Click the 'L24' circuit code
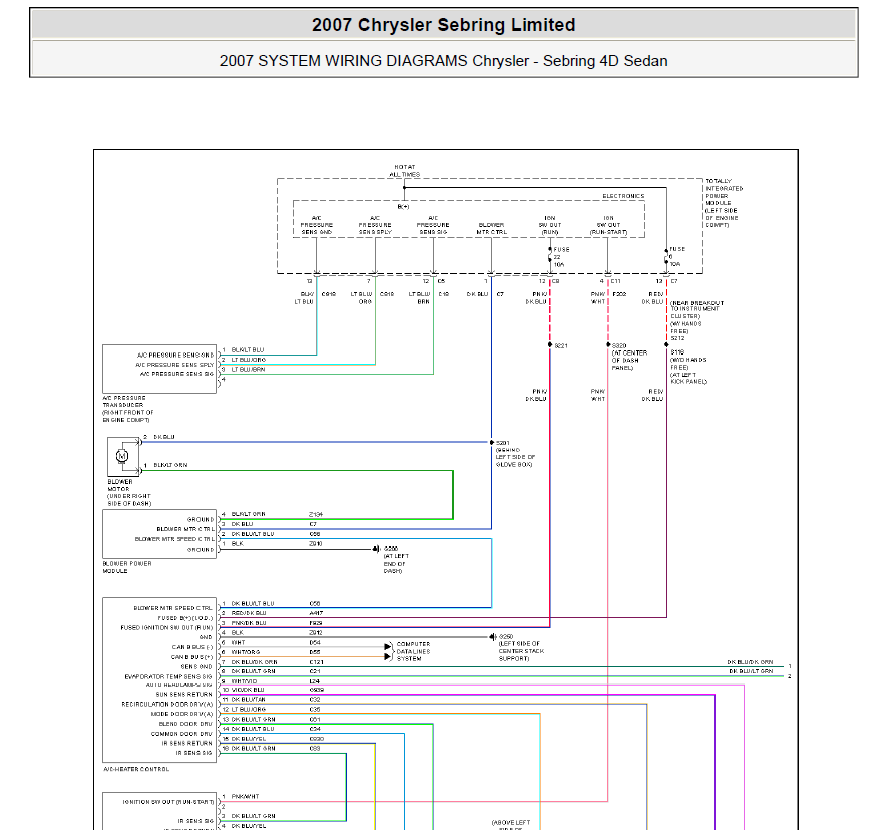 314,681
